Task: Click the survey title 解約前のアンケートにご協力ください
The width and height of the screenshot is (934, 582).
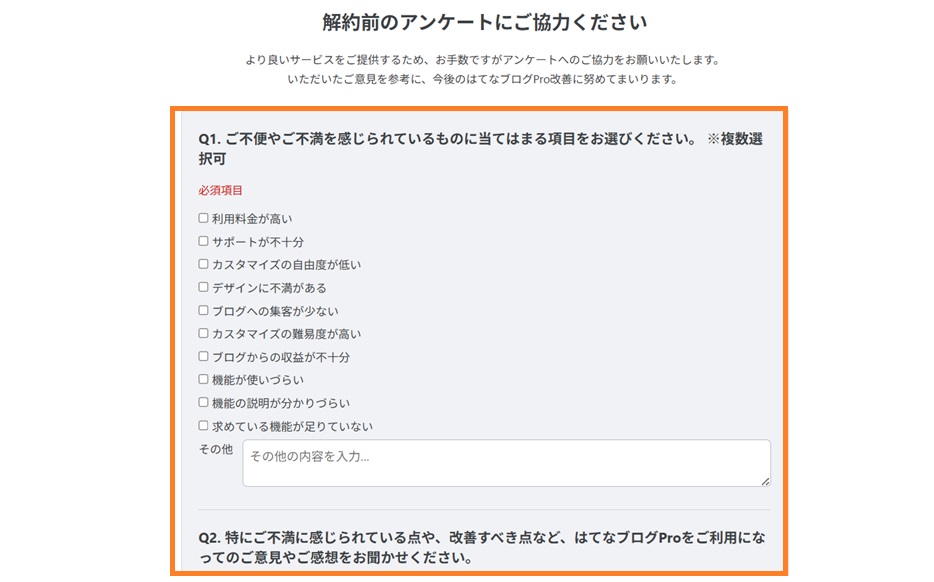Action: (467, 19)
